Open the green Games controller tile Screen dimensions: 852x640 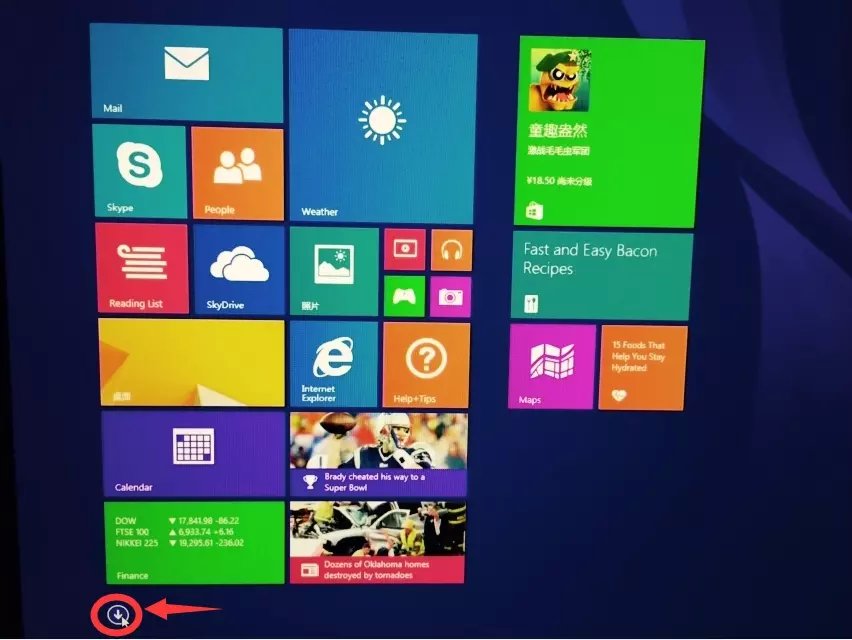pos(404,296)
